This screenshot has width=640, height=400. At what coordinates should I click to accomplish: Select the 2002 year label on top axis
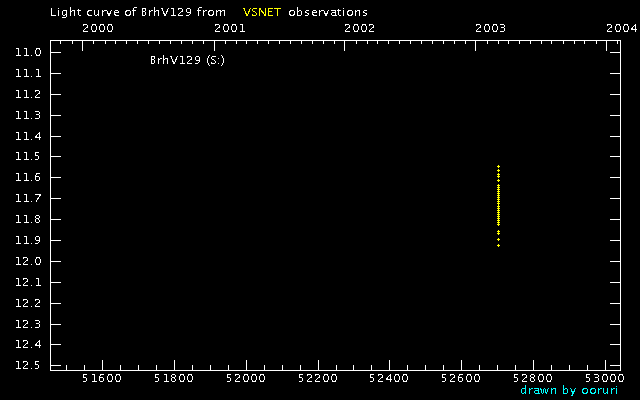coord(360,29)
